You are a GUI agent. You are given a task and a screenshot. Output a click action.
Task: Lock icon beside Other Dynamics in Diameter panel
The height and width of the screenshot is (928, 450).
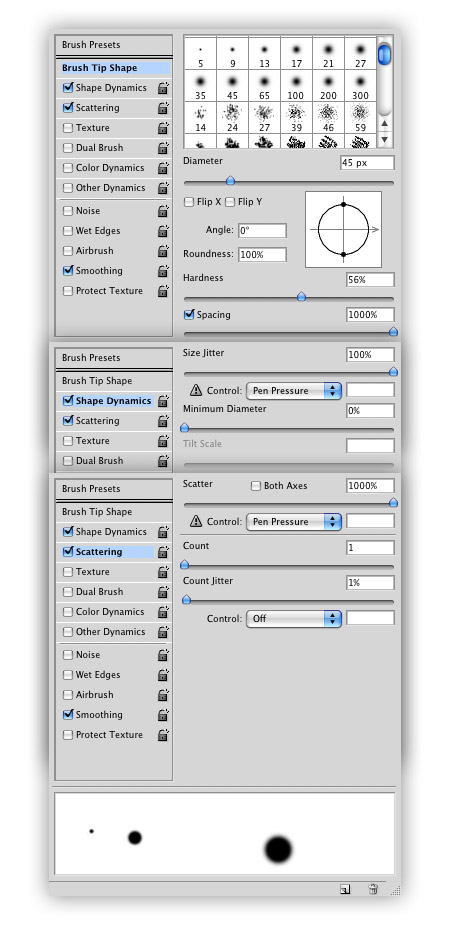click(x=163, y=188)
